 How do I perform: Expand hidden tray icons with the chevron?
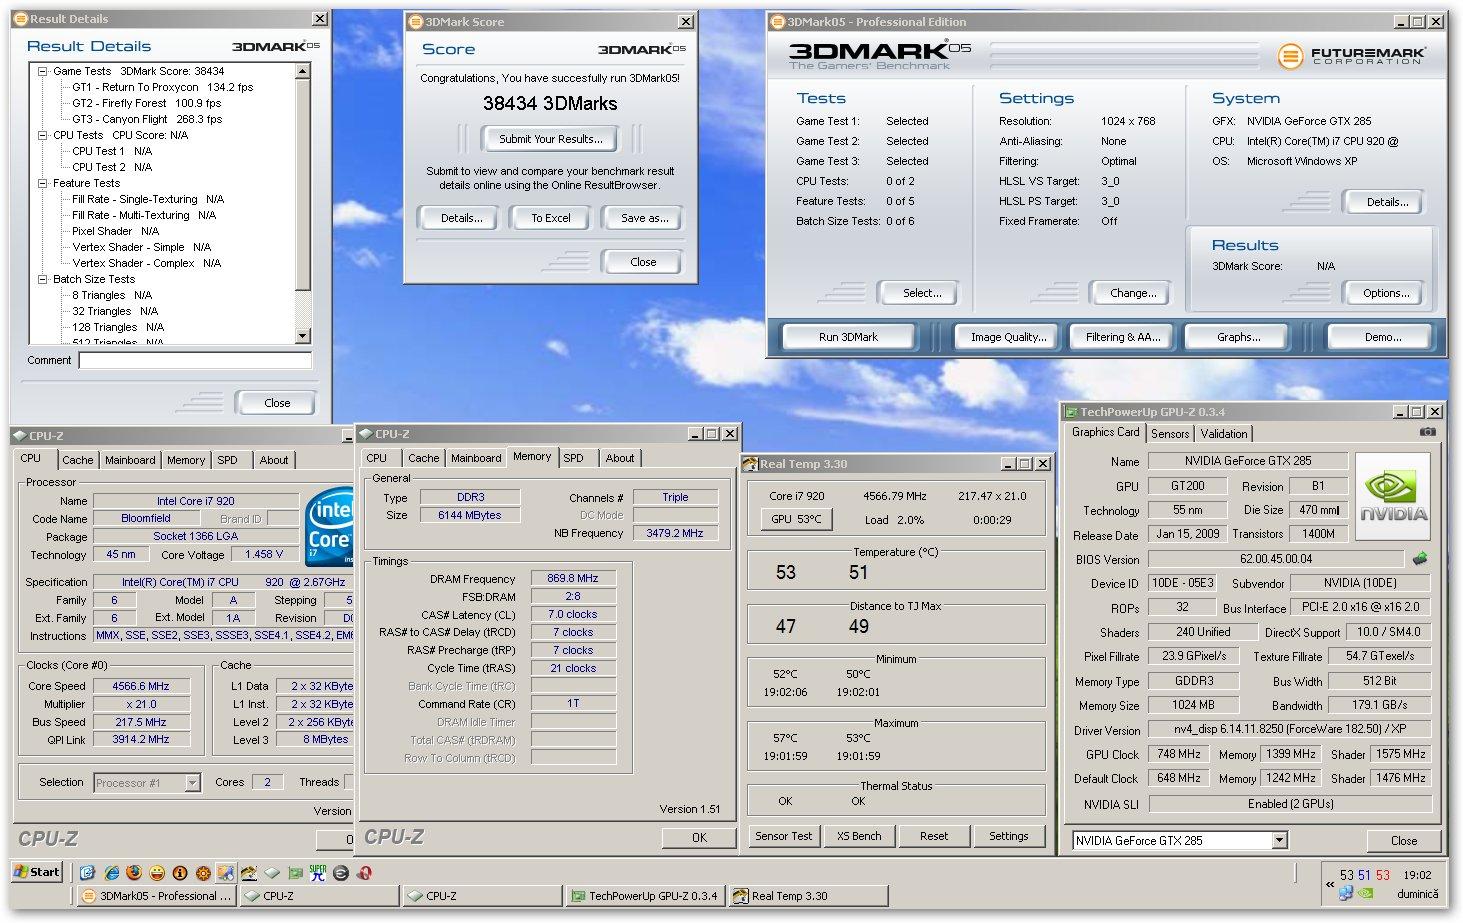tap(1330, 884)
